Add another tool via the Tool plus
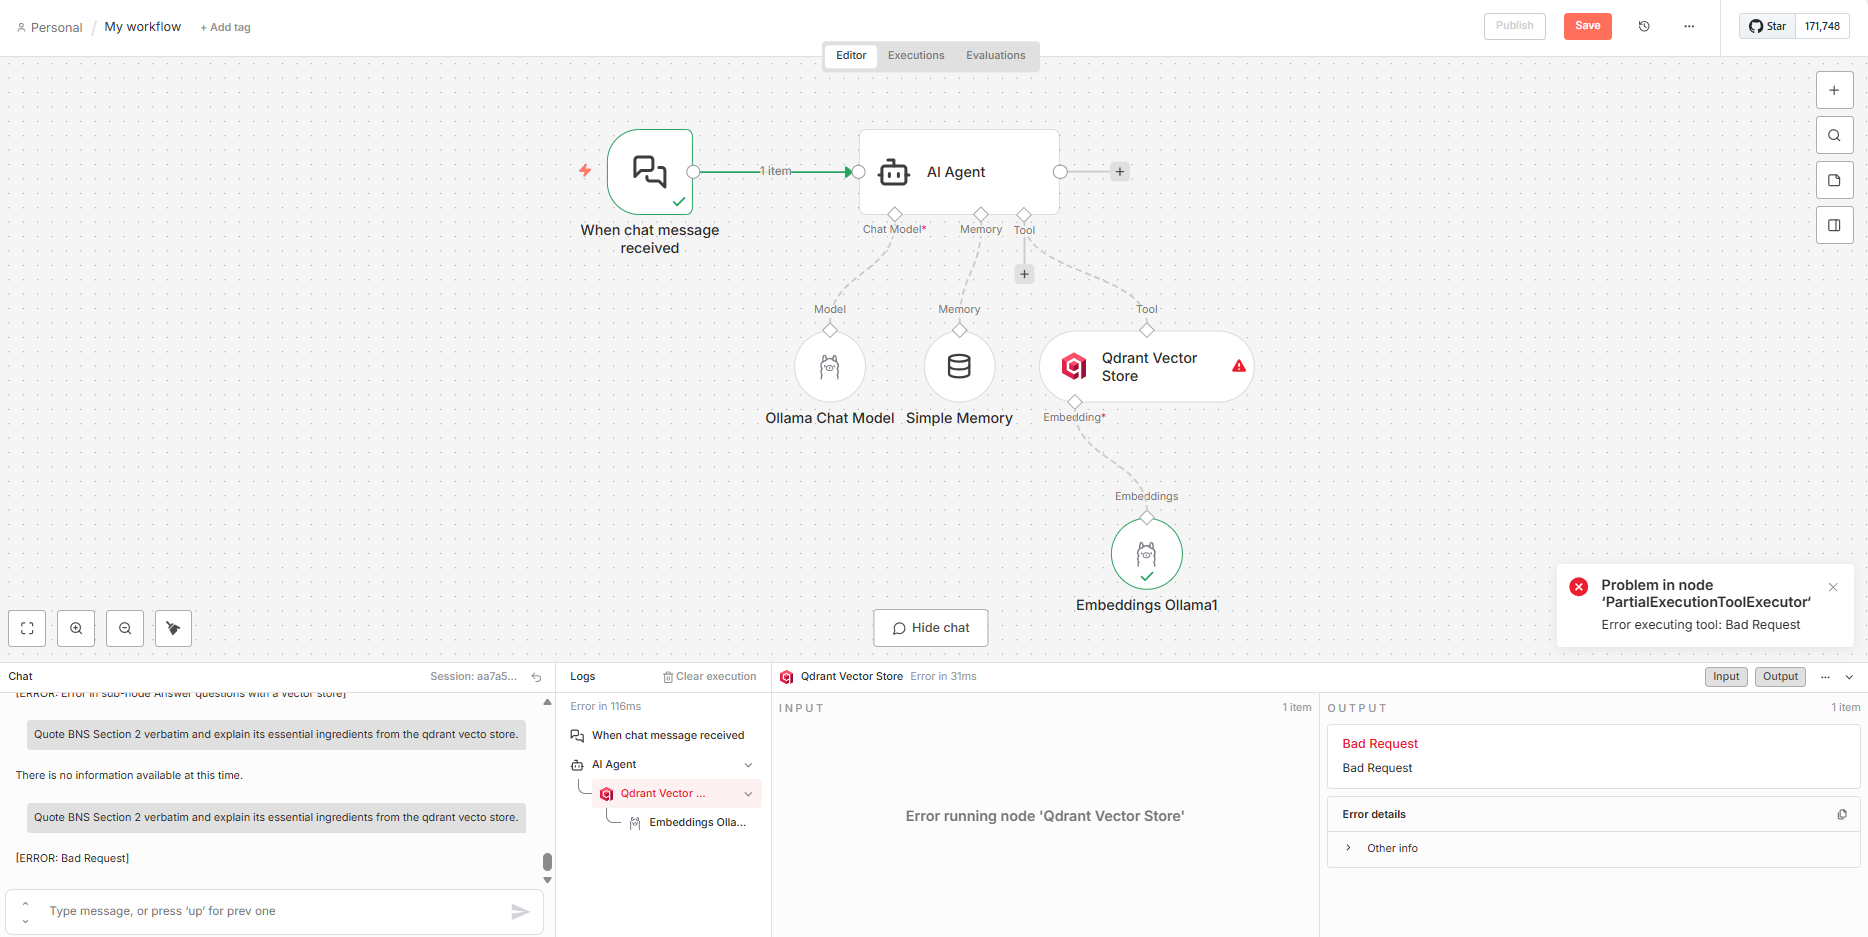The height and width of the screenshot is (937, 1868). 1024,274
